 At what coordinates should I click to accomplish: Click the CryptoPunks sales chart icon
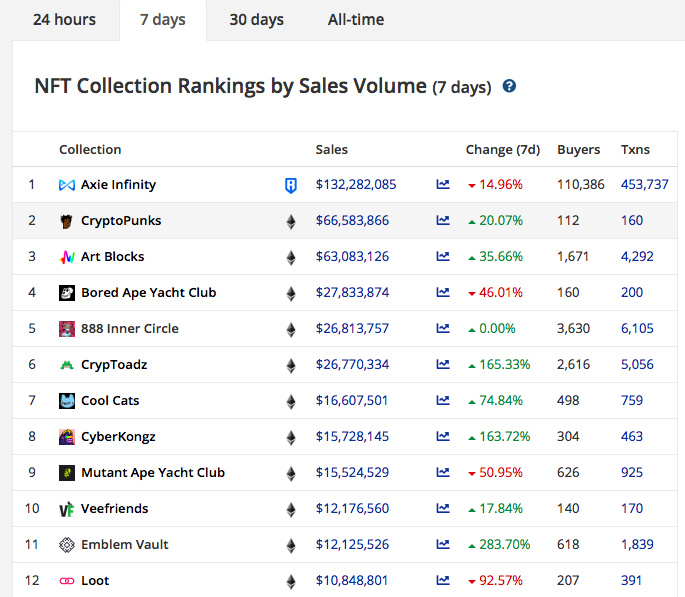tap(443, 221)
